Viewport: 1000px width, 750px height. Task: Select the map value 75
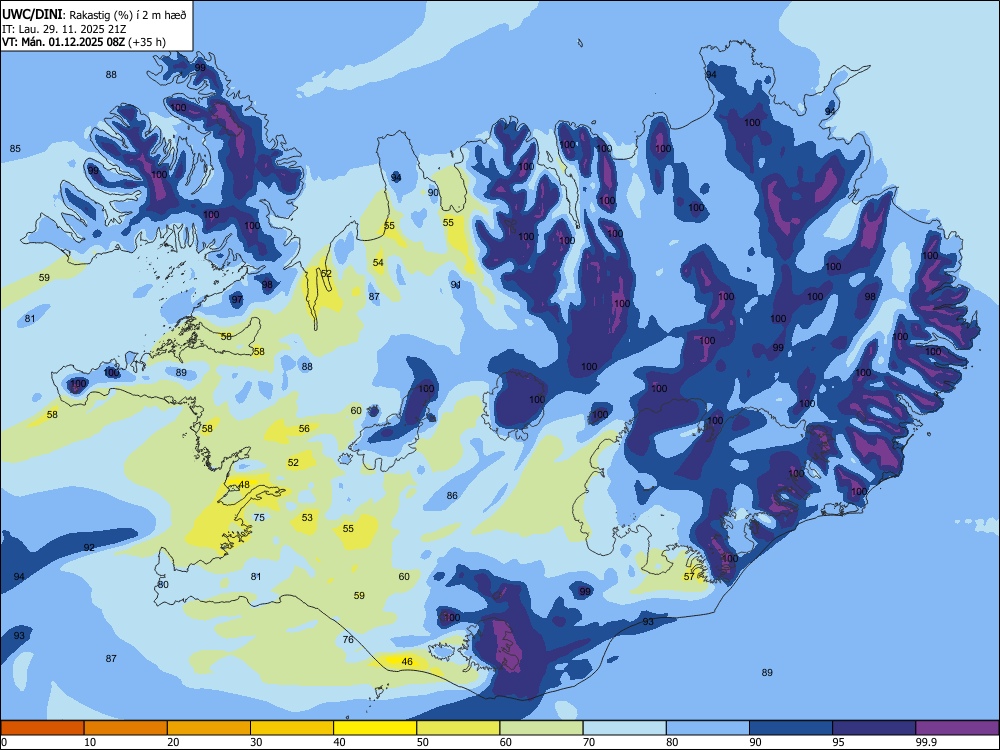tap(259, 517)
